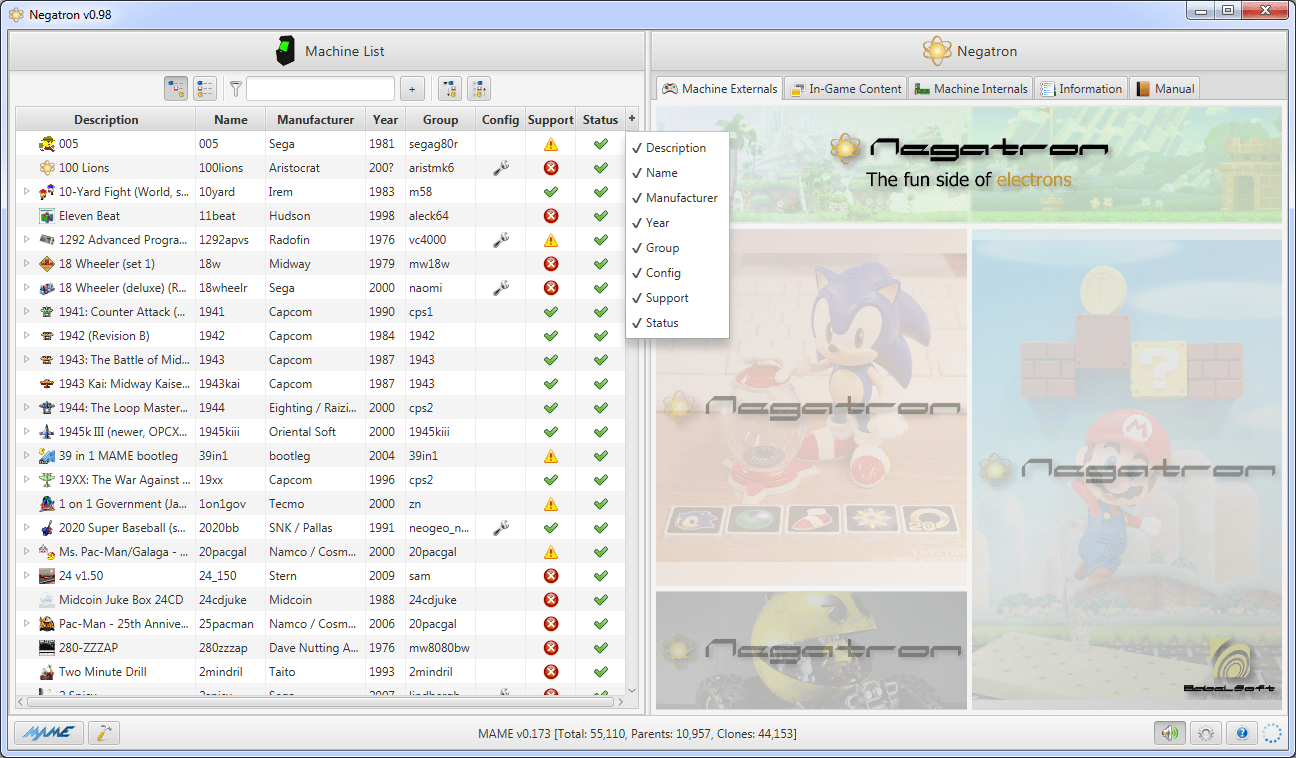1296x758 pixels.
Task: Focus the machine filter text field
Action: click(x=320, y=89)
